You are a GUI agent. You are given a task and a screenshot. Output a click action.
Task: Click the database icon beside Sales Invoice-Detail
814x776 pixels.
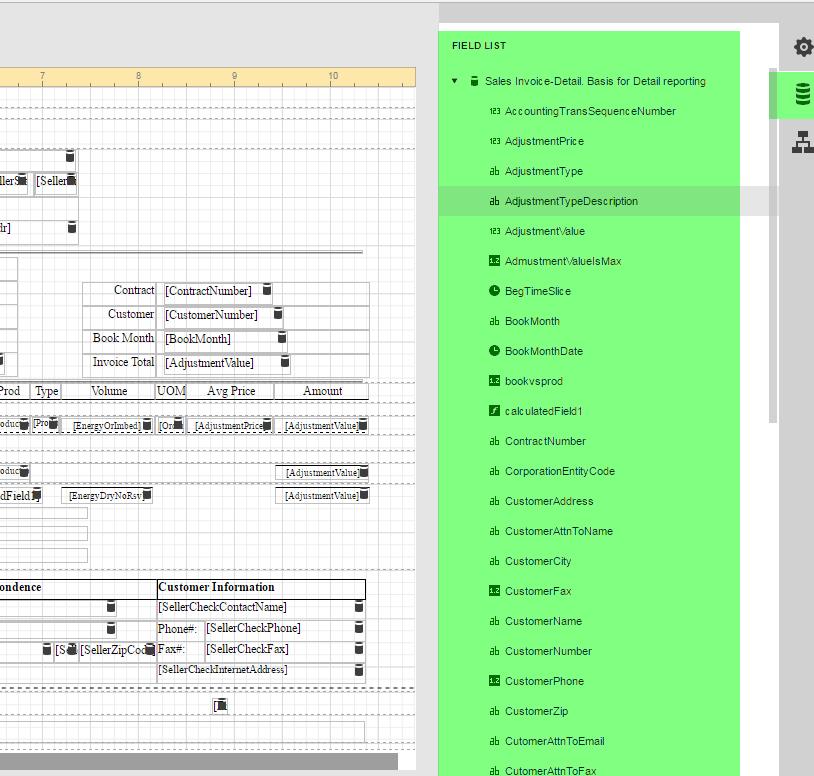click(x=474, y=82)
